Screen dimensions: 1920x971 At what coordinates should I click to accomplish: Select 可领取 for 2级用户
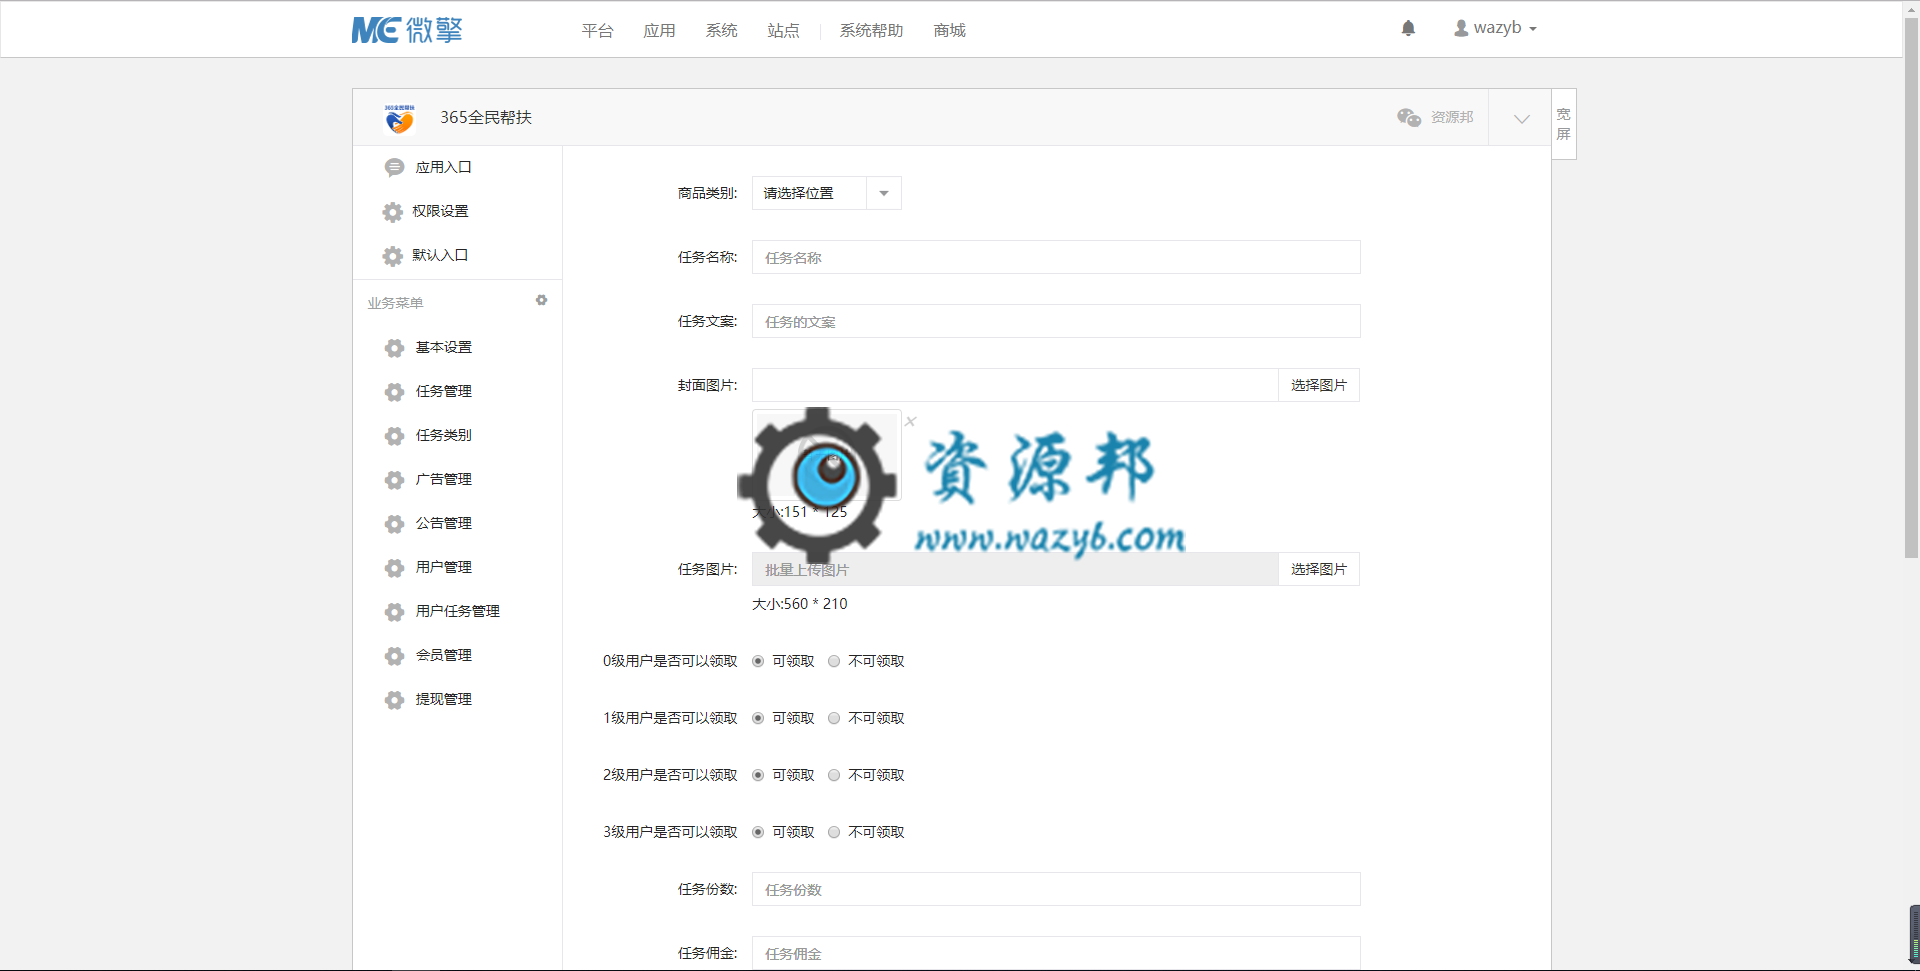(x=758, y=775)
